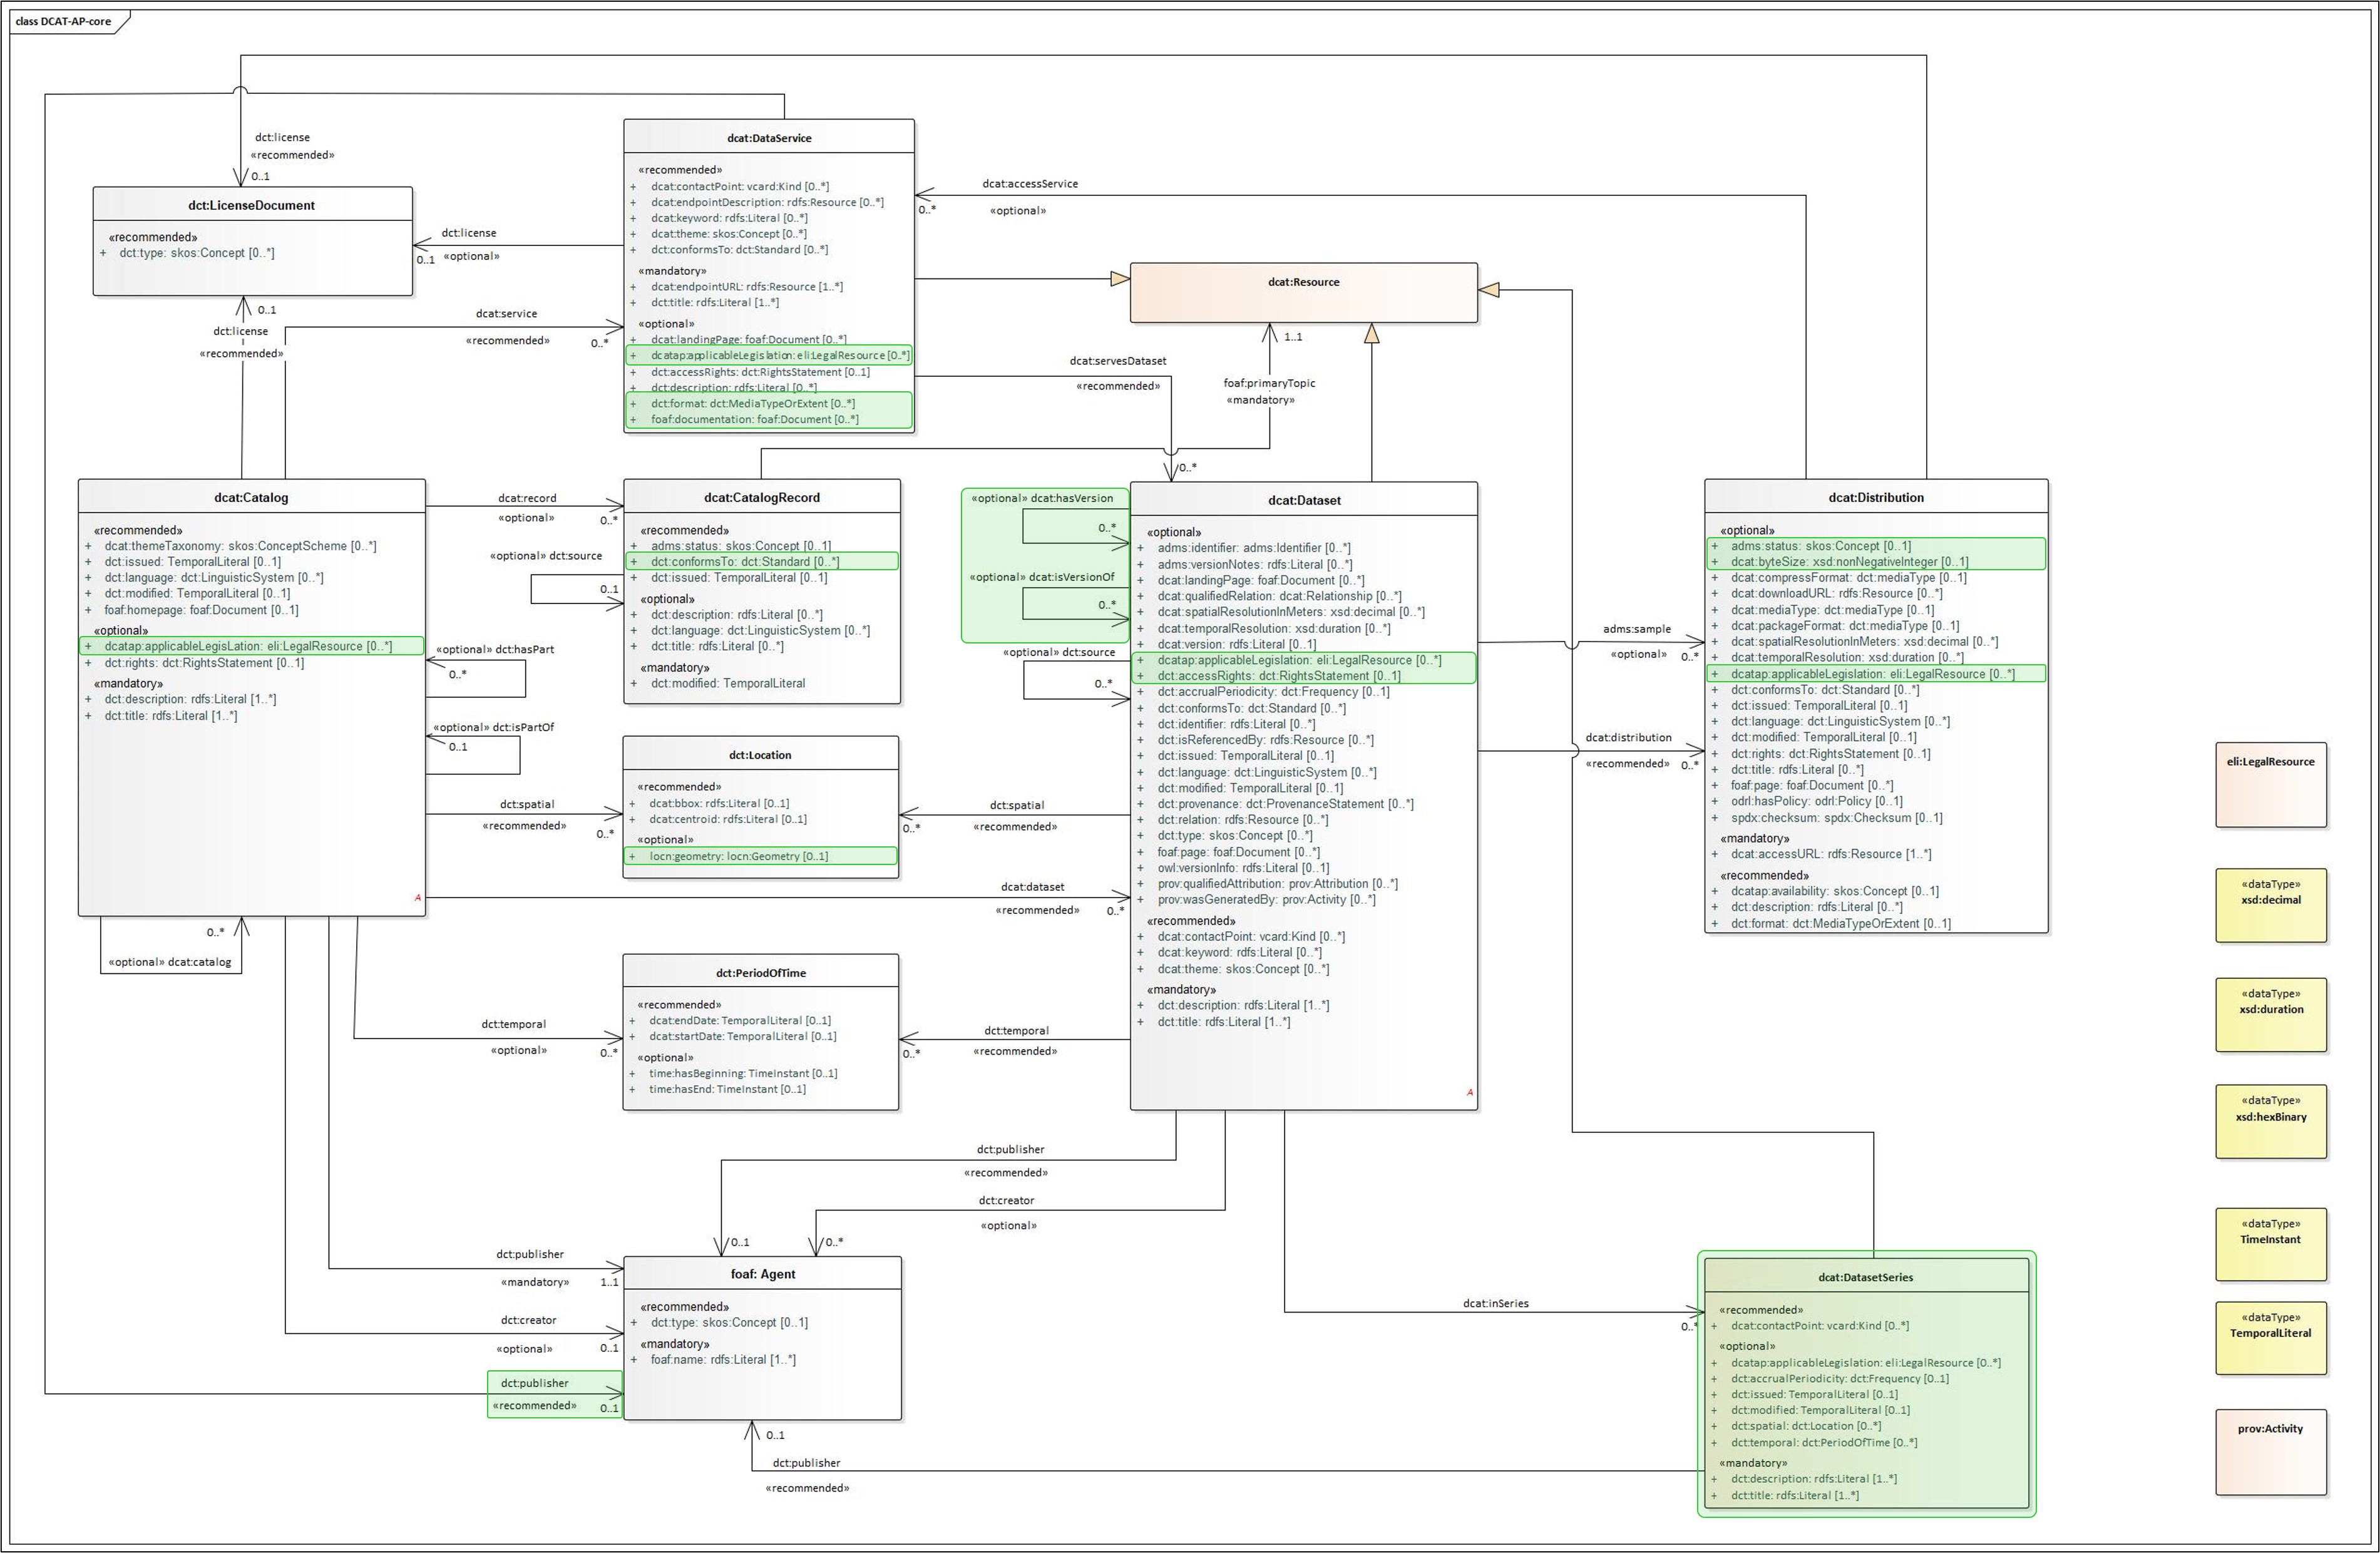Select dcat:bbox attribute in Location
The width and height of the screenshot is (2380, 1553).
pos(719,803)
